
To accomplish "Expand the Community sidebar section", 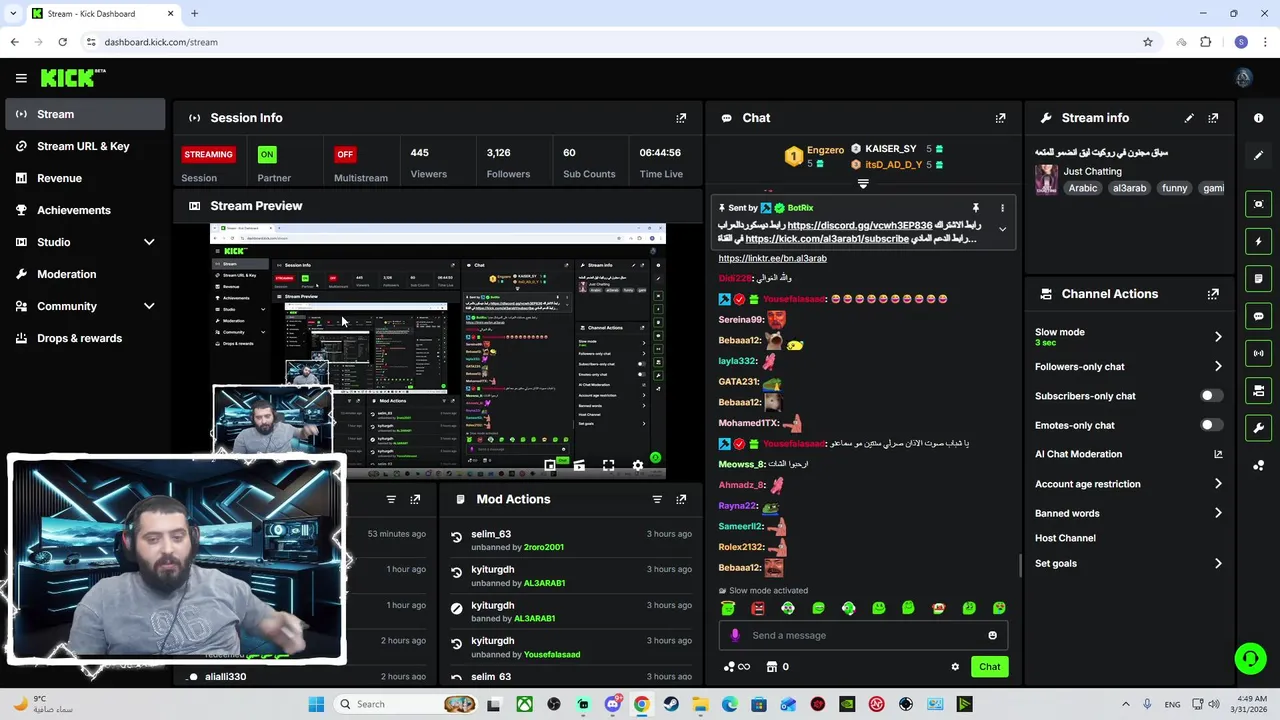I will pos(149,306).
